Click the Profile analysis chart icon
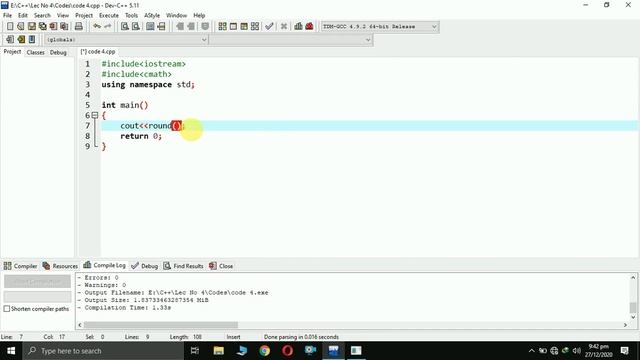 298,27
